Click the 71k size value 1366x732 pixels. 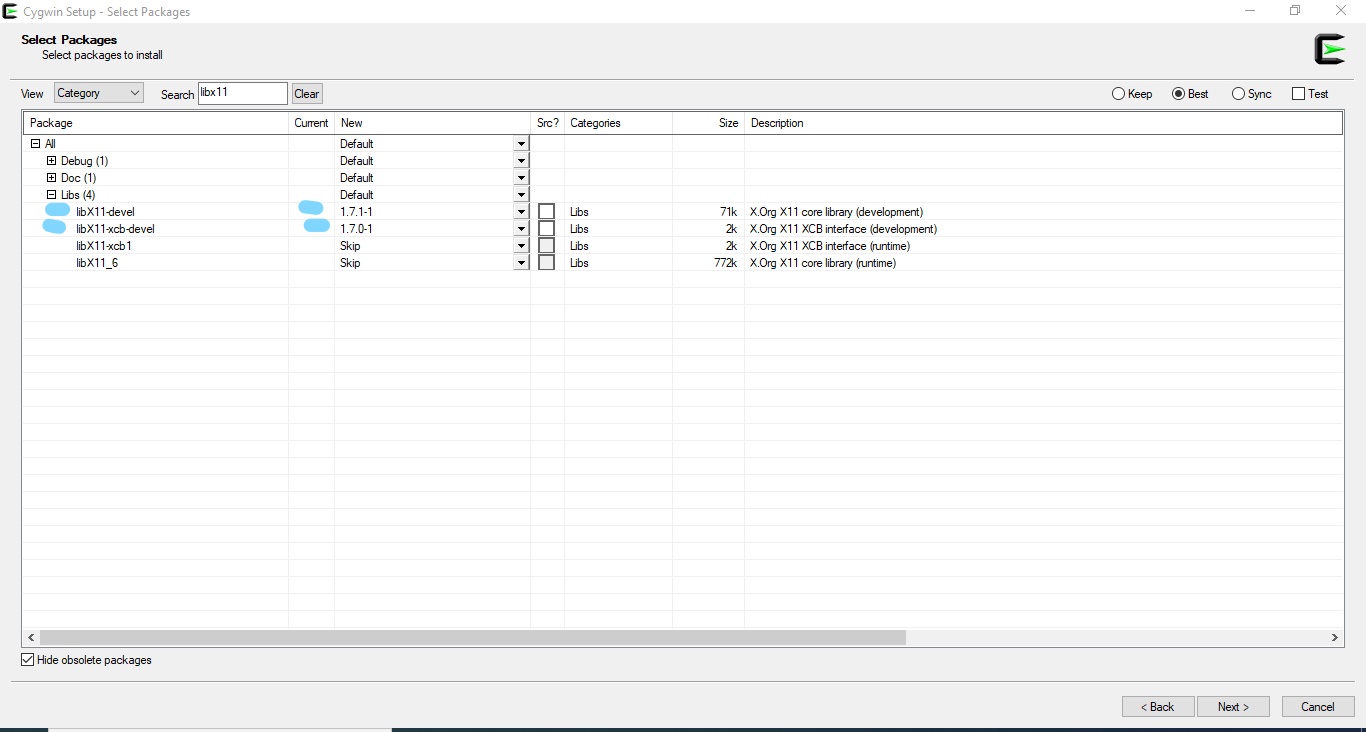click(x=728, y=212)
